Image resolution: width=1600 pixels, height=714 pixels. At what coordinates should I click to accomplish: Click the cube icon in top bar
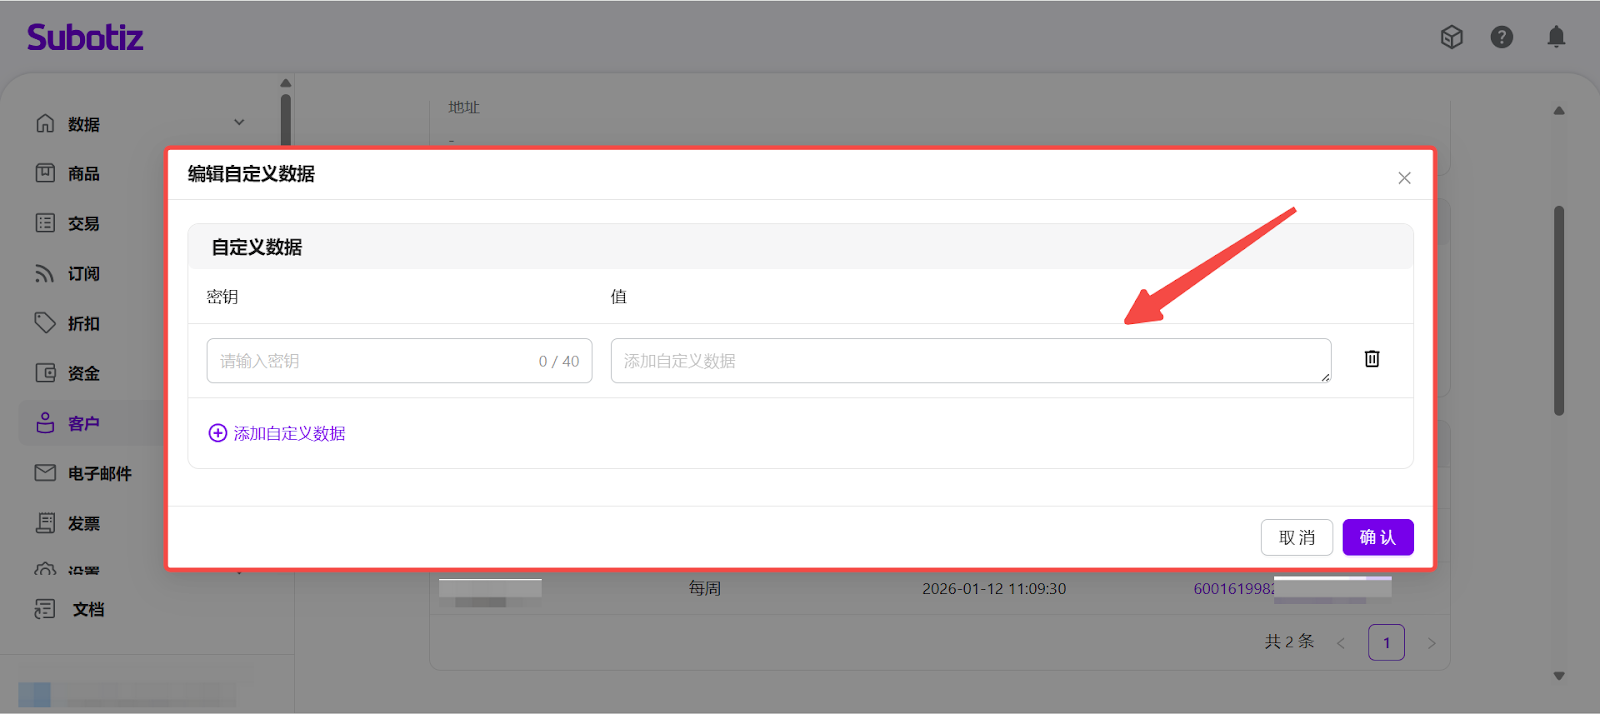tap(1451, 37)
